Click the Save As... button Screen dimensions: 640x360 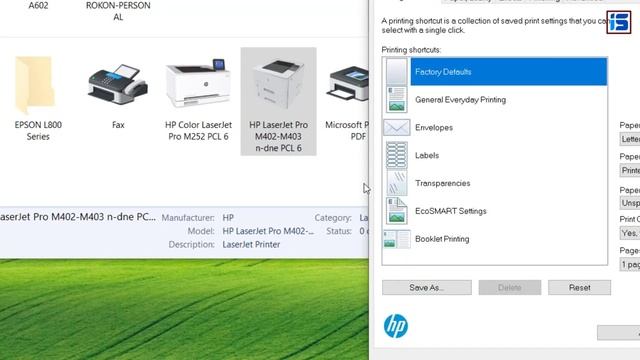427,287
